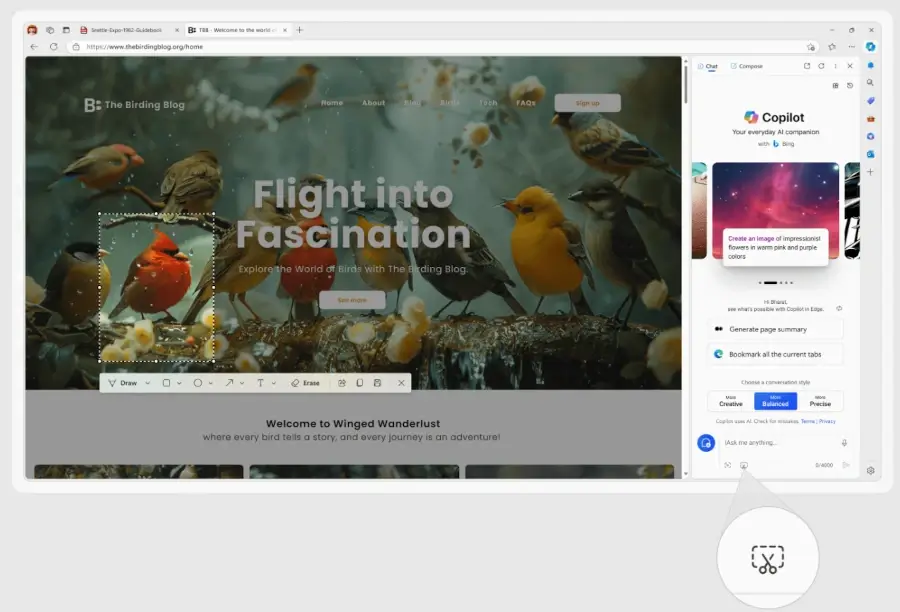Select the More Balanced conversation style
This screenshot has height=612, width=900.
tap(775, 401)
